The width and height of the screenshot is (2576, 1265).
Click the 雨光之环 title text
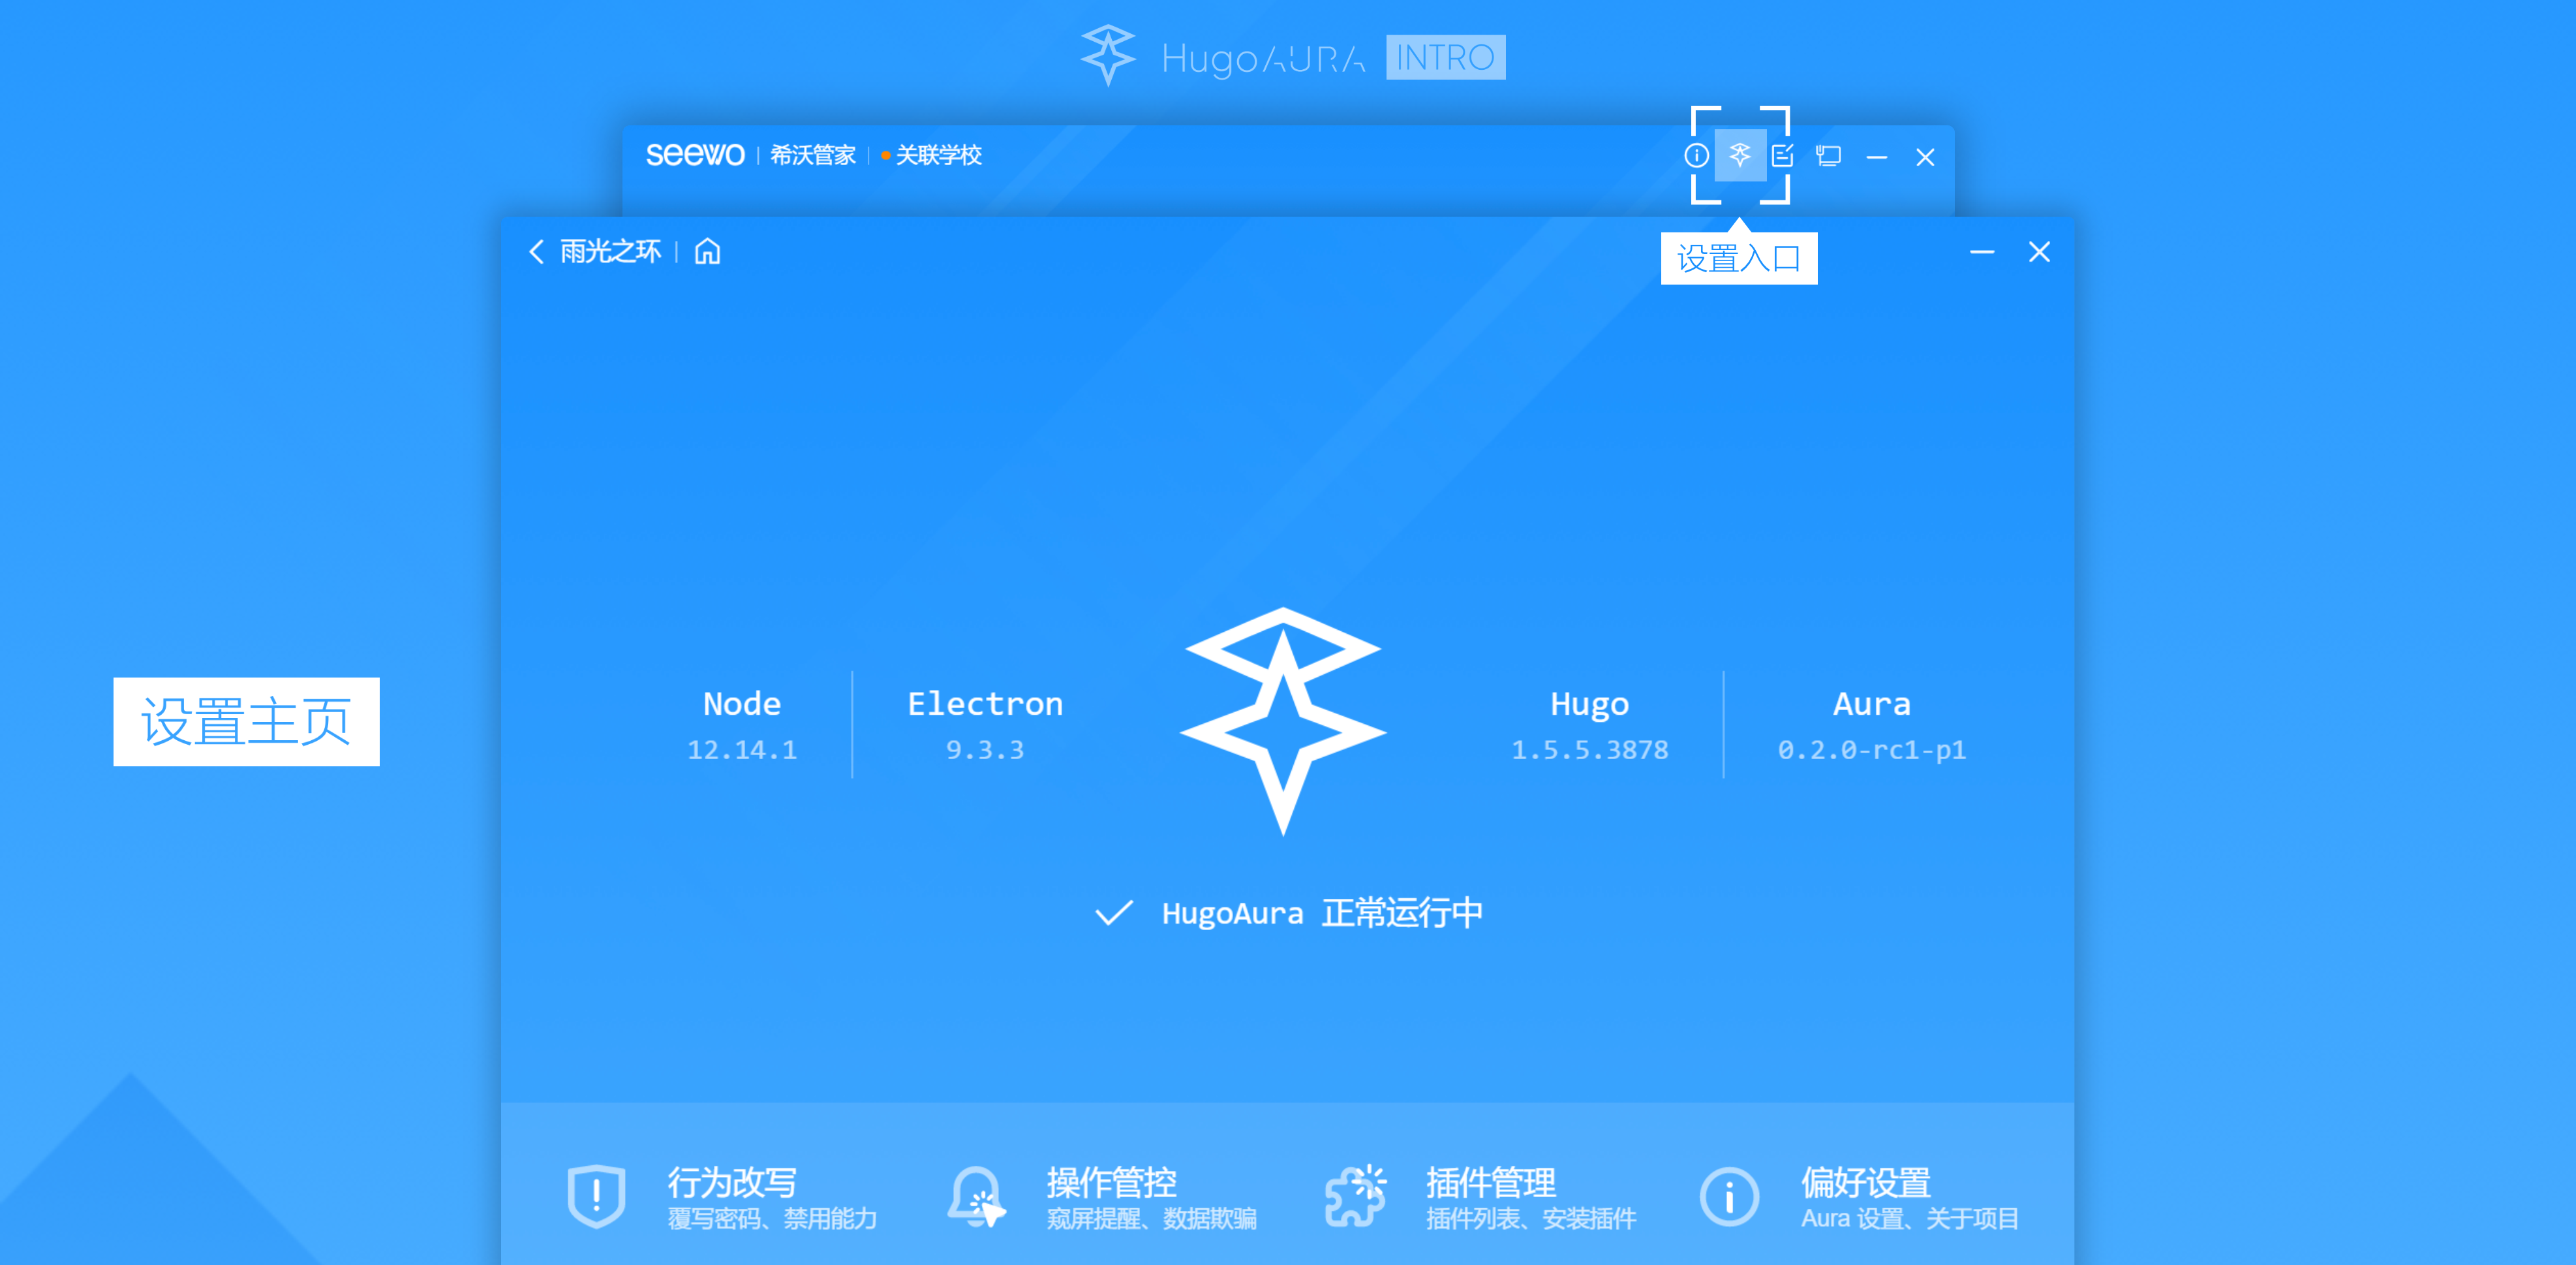[610, 251]
